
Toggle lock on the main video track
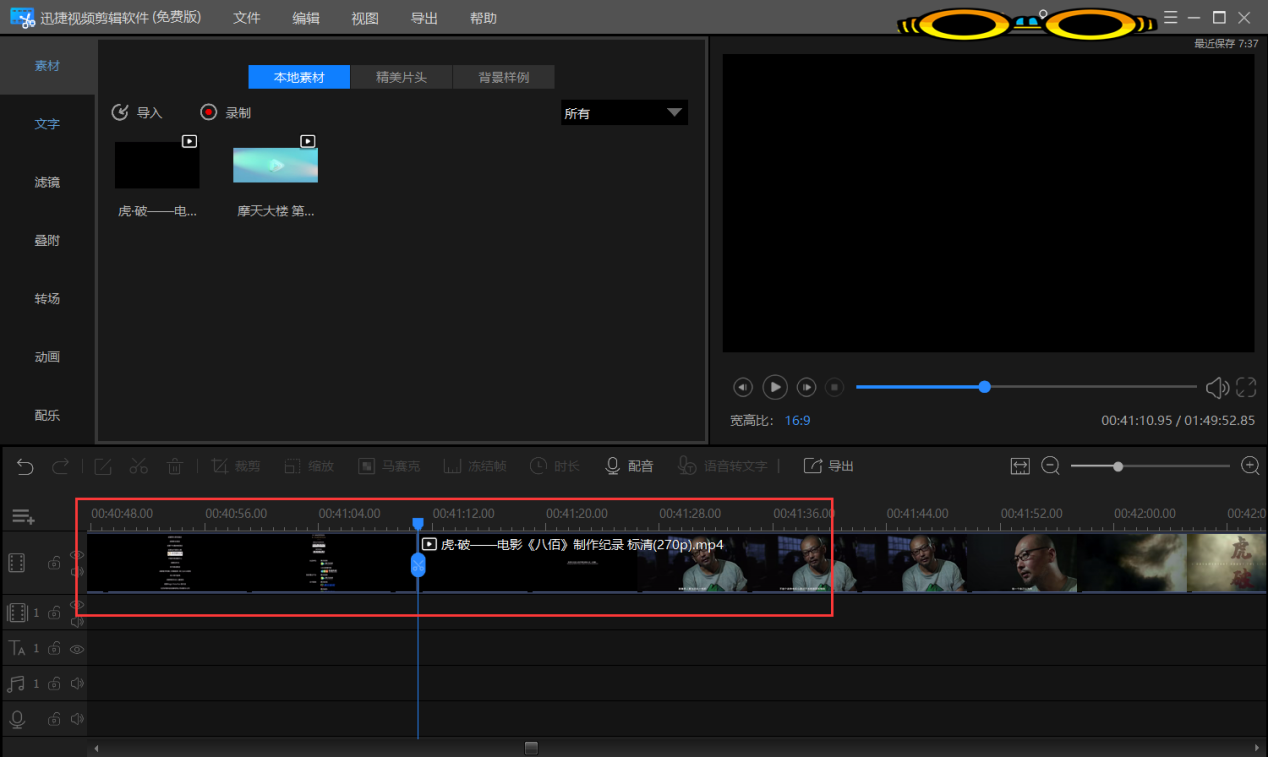(54, 563)
